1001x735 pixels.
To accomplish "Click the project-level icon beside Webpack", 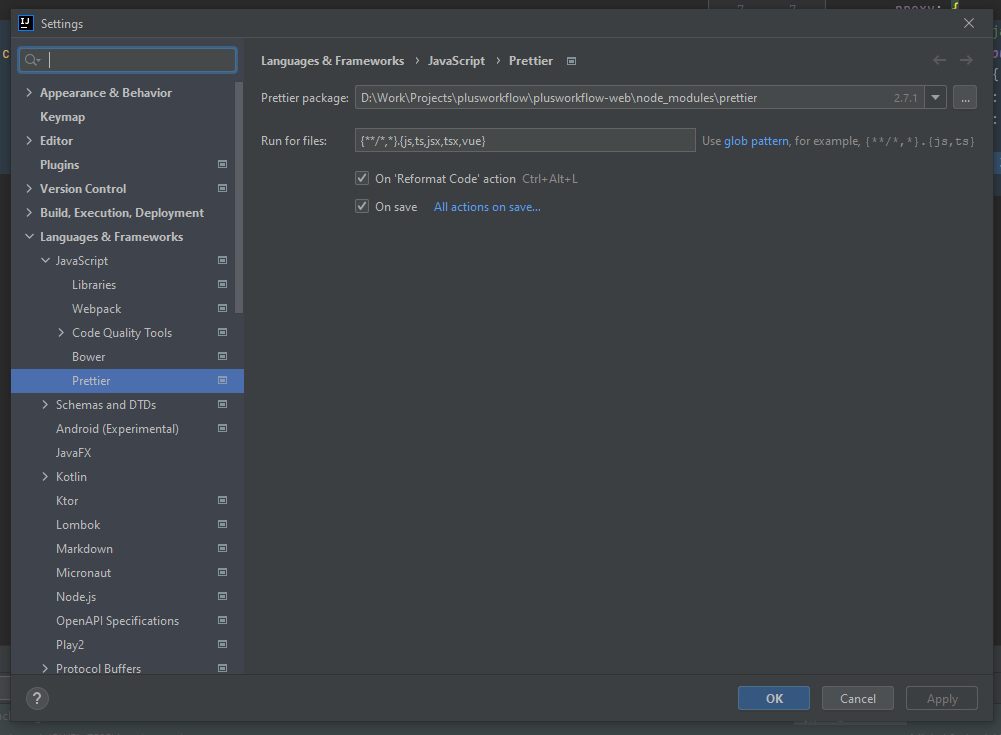I will [x=222, y=308].
